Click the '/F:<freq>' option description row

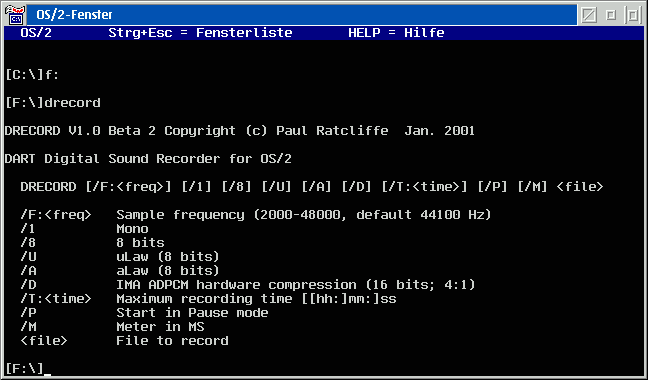(255, 215)
